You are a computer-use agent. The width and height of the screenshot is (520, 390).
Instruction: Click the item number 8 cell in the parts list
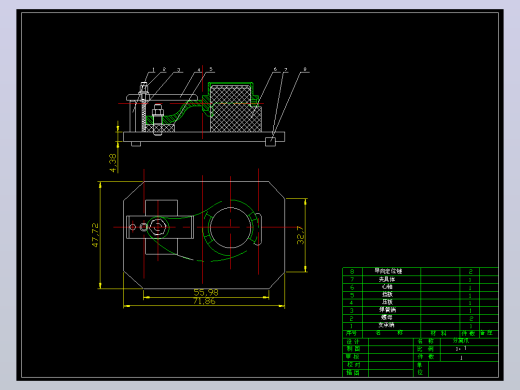[x=352, y=271]
